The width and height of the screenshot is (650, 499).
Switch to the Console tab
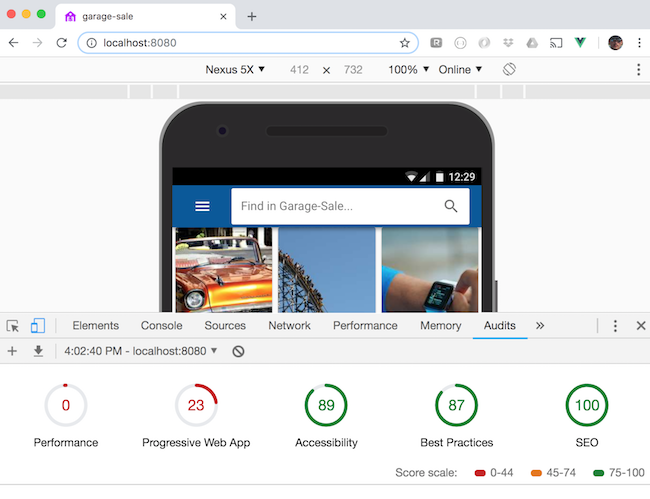162,326
